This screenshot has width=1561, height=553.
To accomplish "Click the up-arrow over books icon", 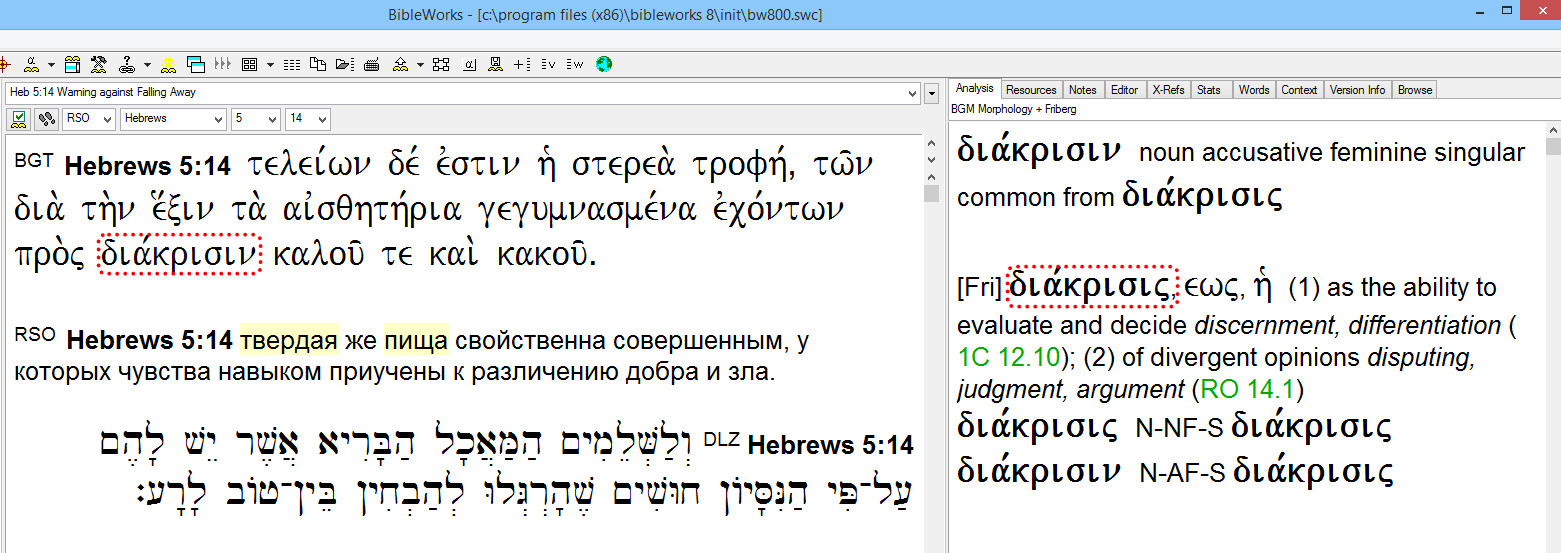I will pyautogui.click(x=400, y=65).
